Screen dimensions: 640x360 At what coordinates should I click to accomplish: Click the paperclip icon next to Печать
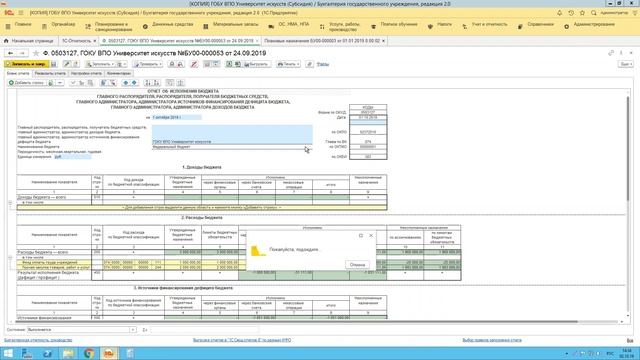(309, 64)
